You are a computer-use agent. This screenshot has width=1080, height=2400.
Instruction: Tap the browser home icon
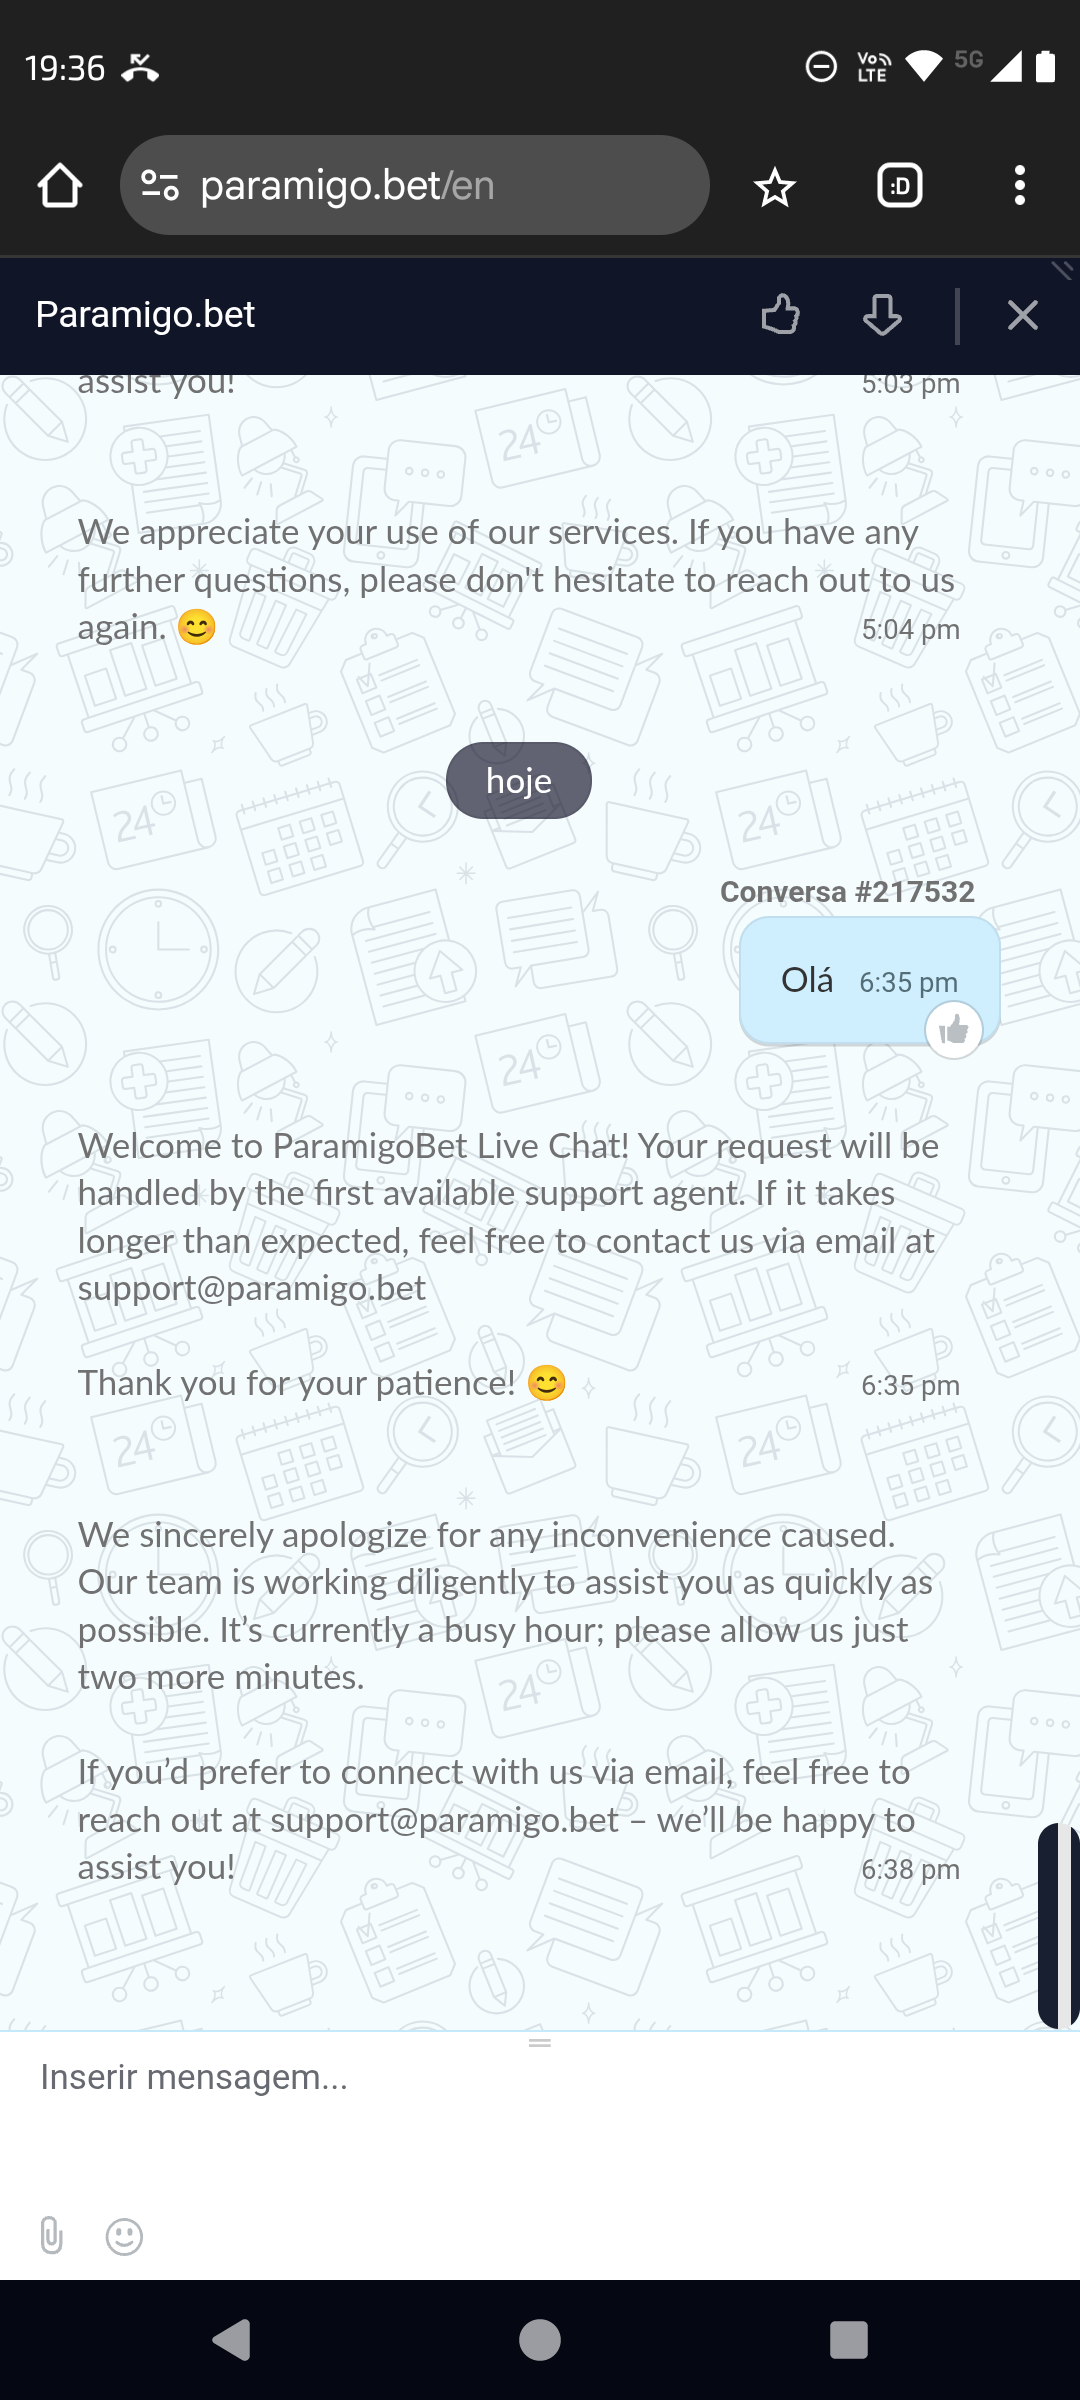click(x=60, y=185)
